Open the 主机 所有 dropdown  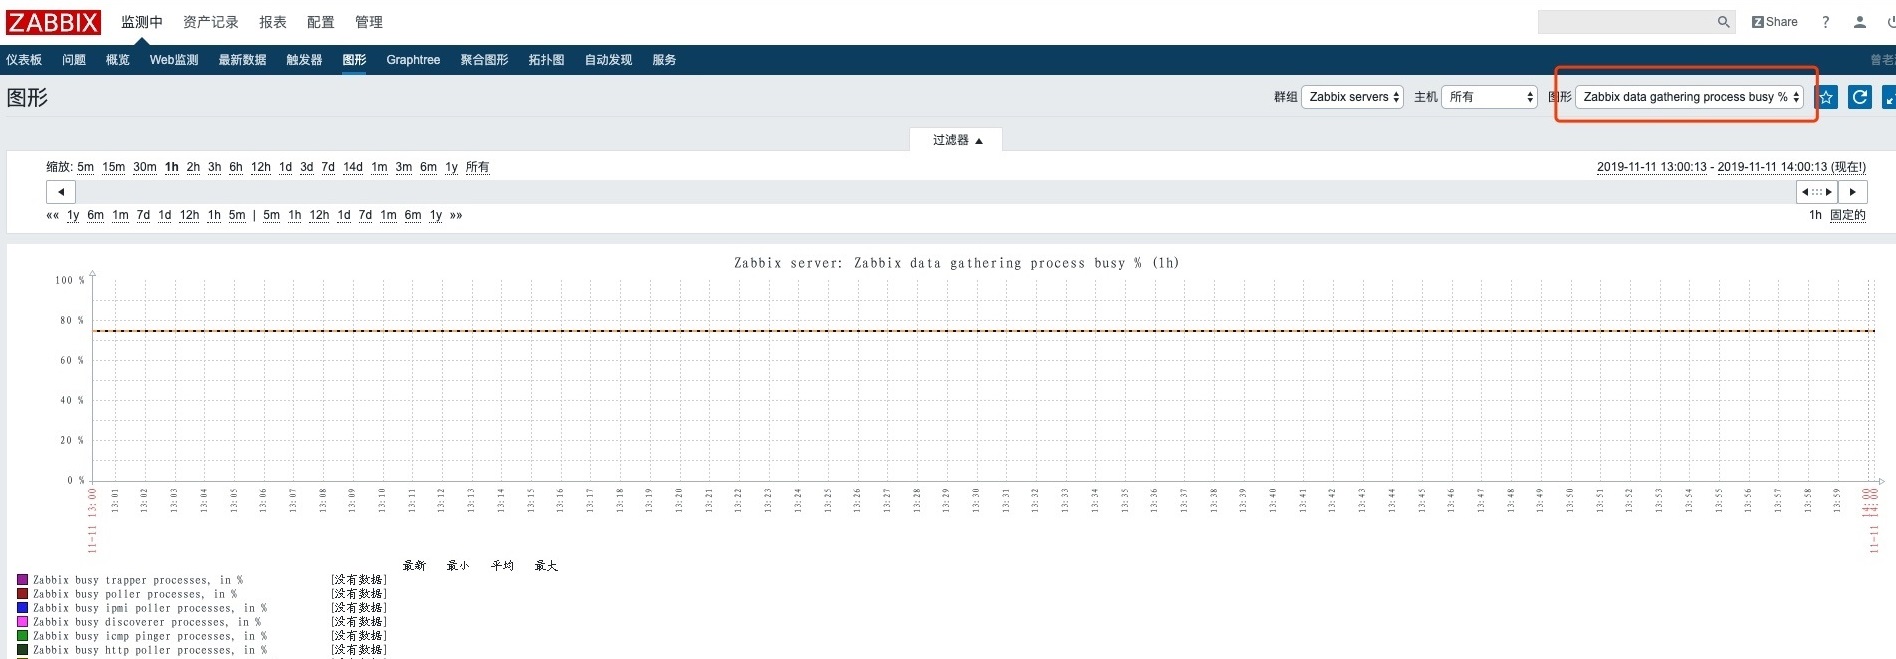point(1489,97)
